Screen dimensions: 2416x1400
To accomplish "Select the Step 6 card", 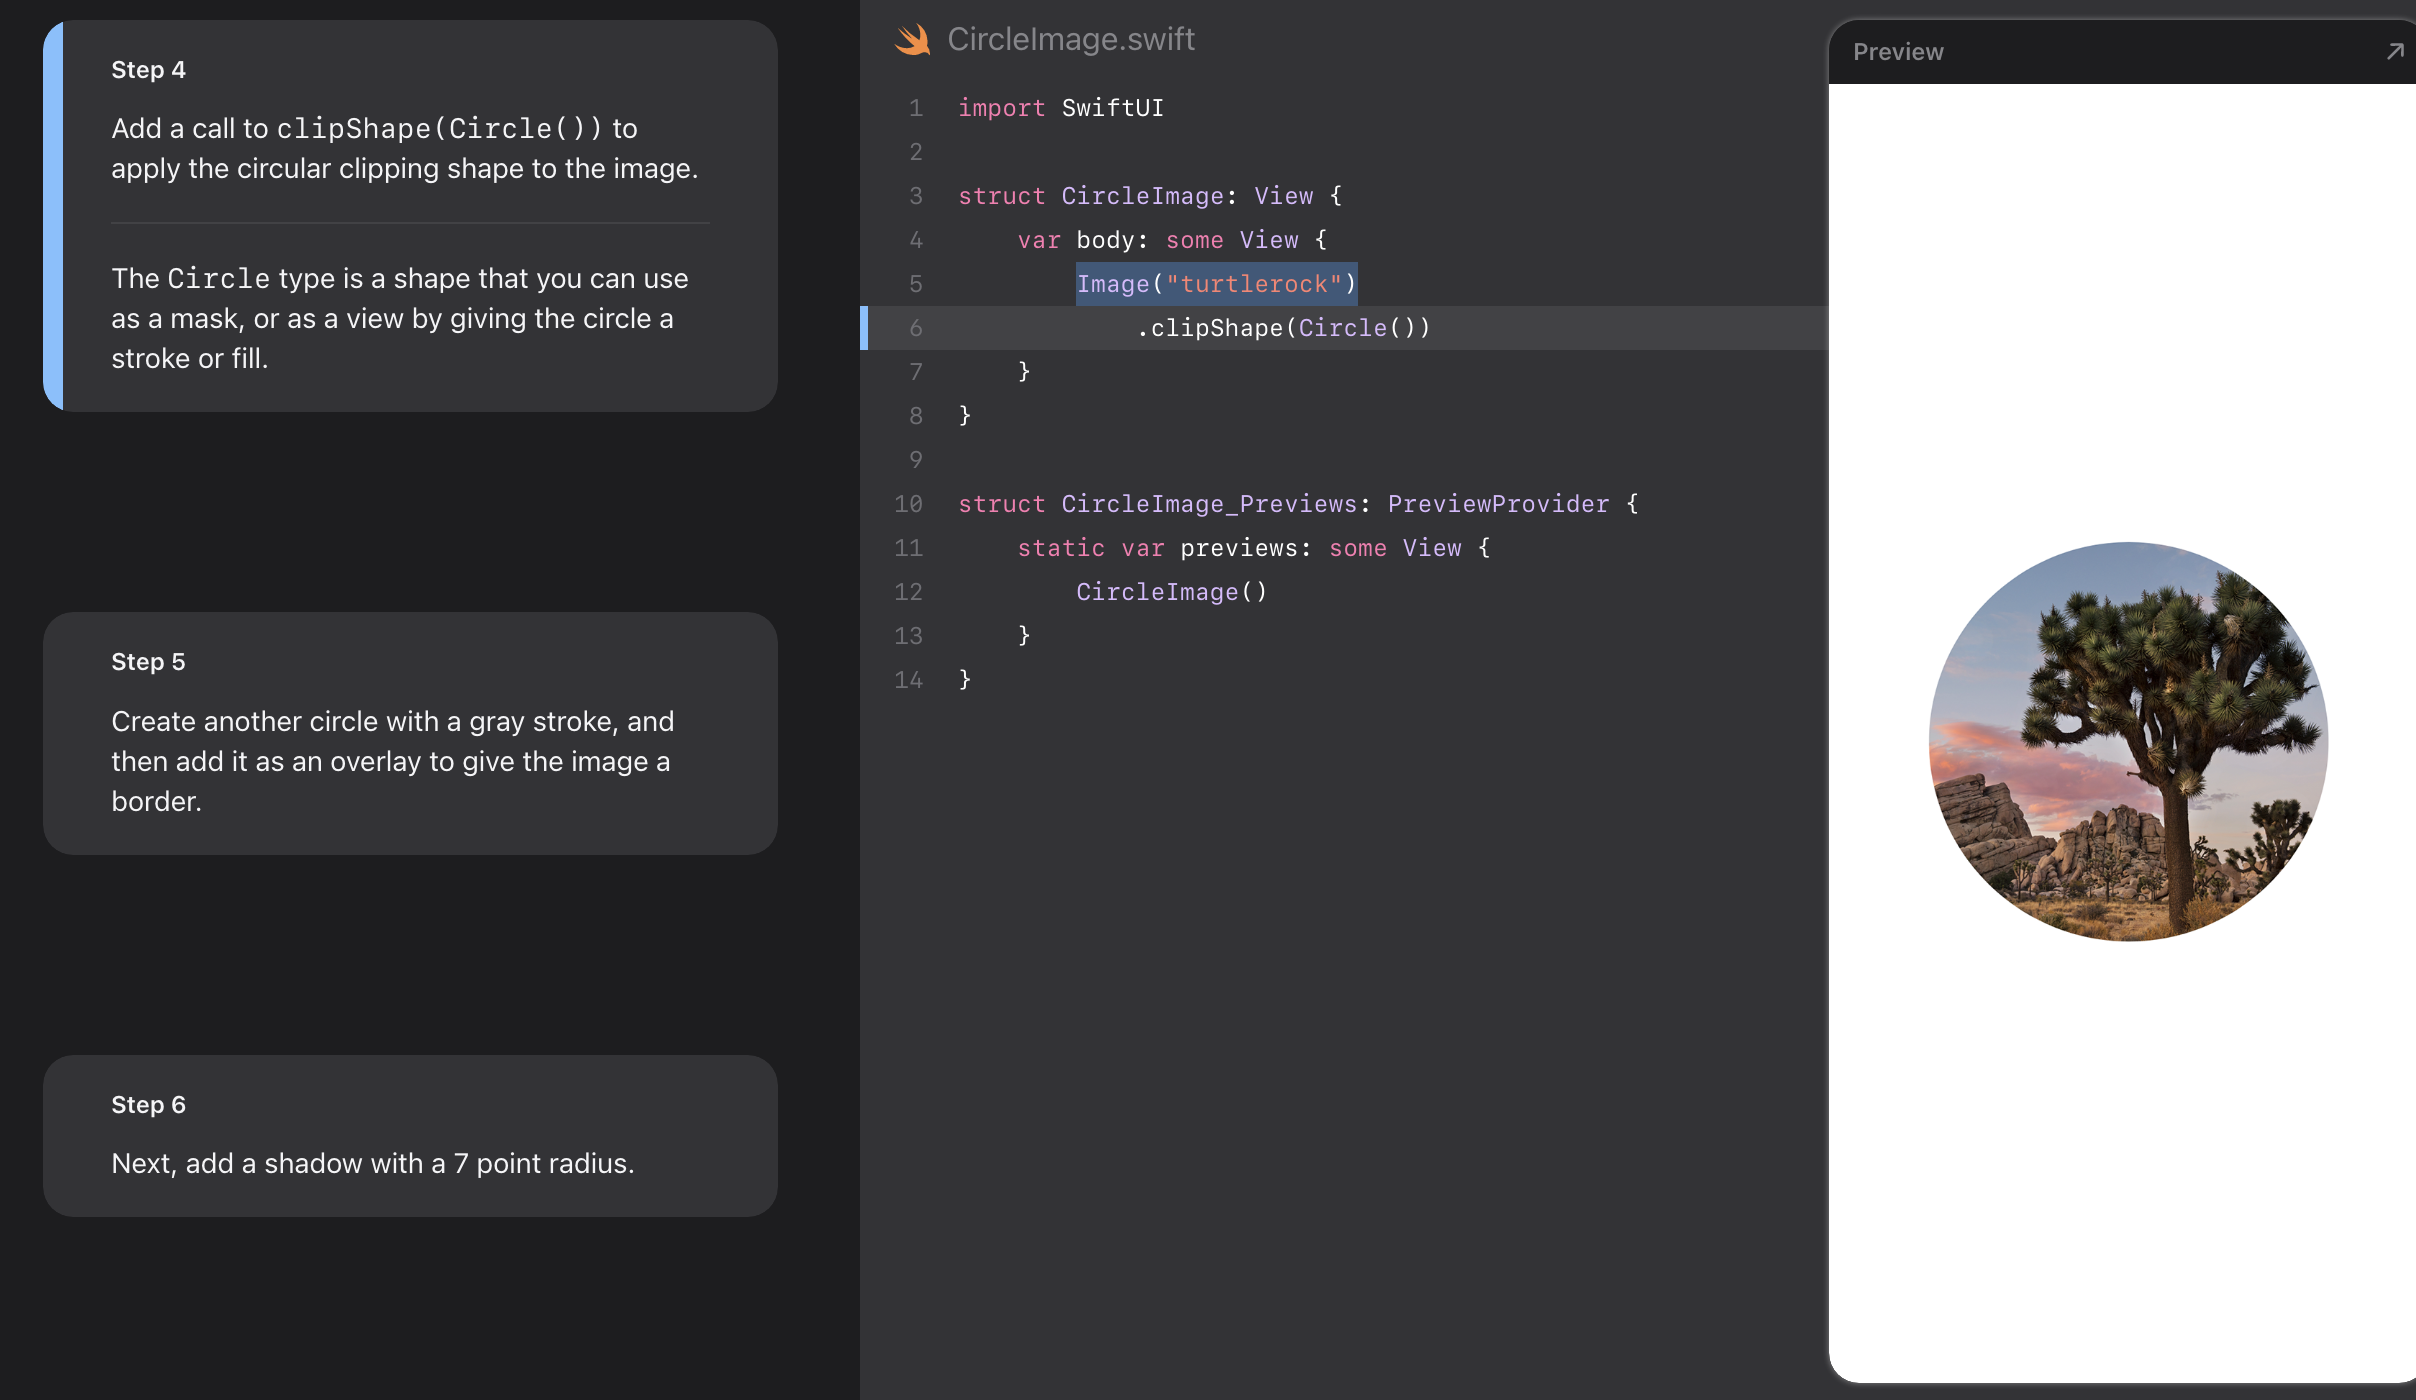I will coord(410,1135).
